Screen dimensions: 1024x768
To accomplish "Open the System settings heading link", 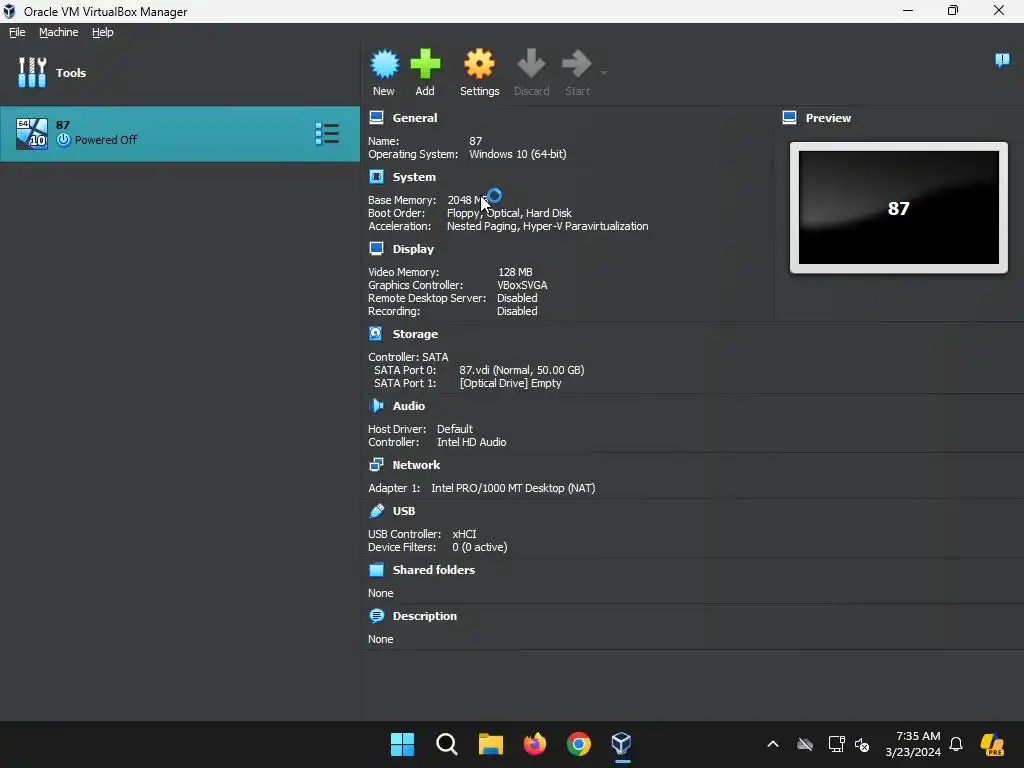I will point(414,177).
